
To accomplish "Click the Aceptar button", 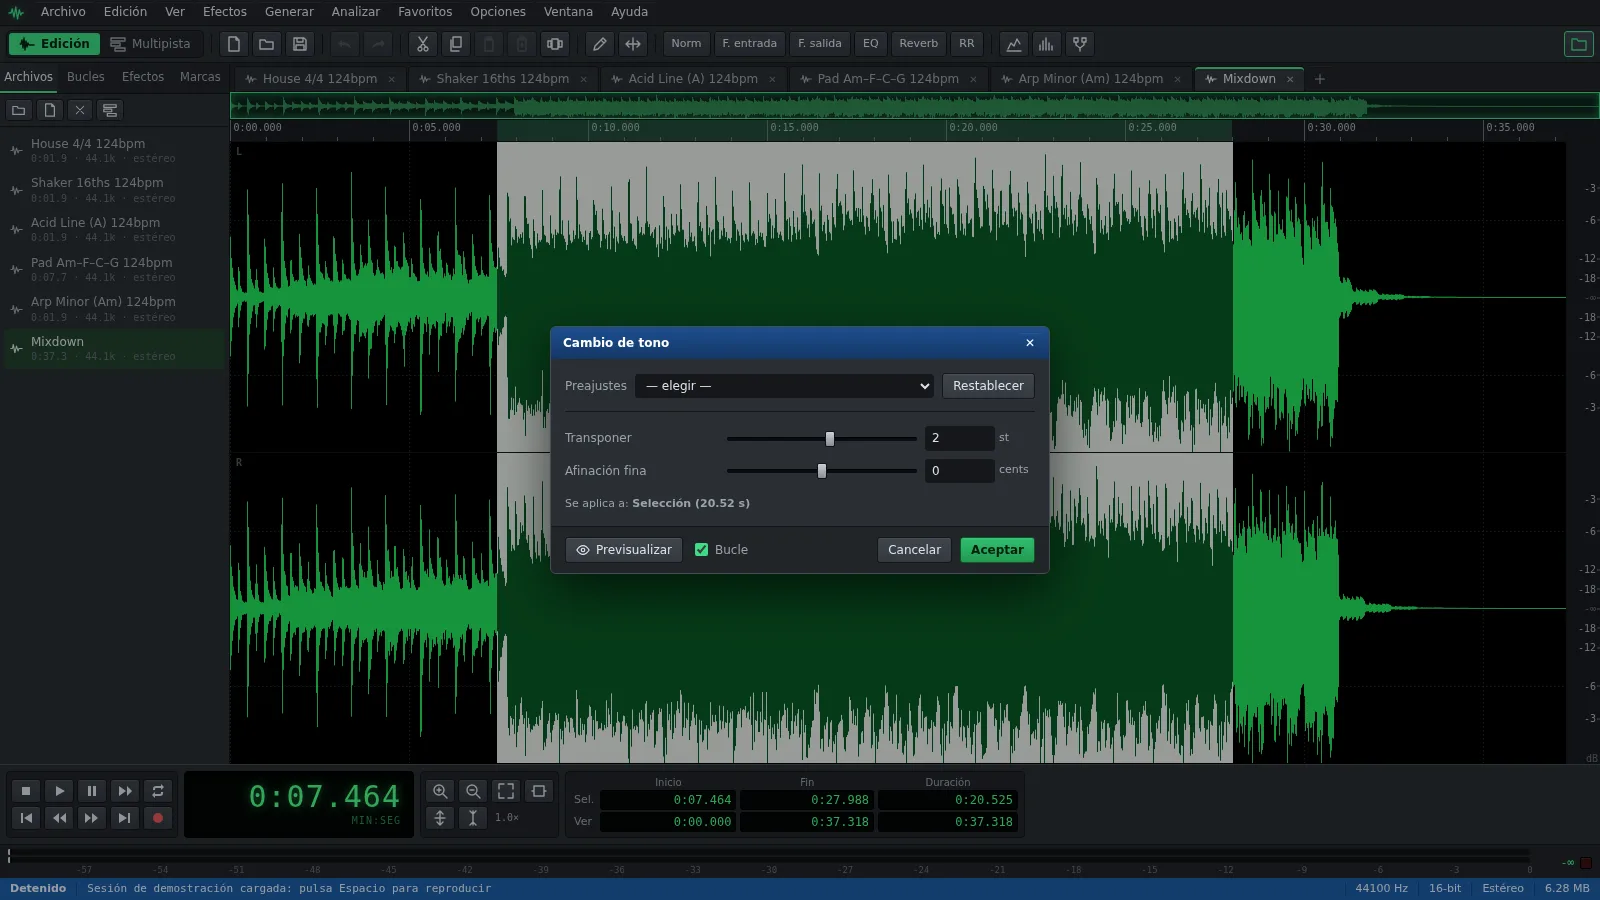I will 997,550.
